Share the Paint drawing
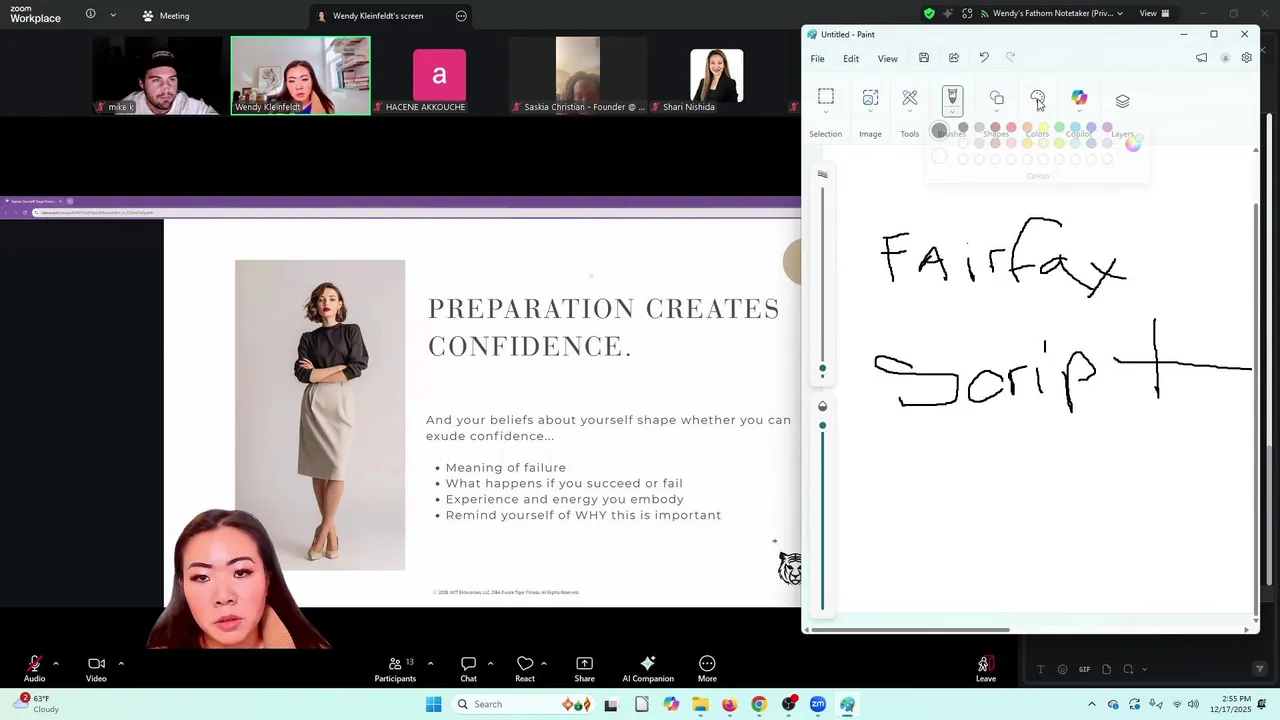The image size is (1280, 720). pyautogui.click(x=954, y=58)
